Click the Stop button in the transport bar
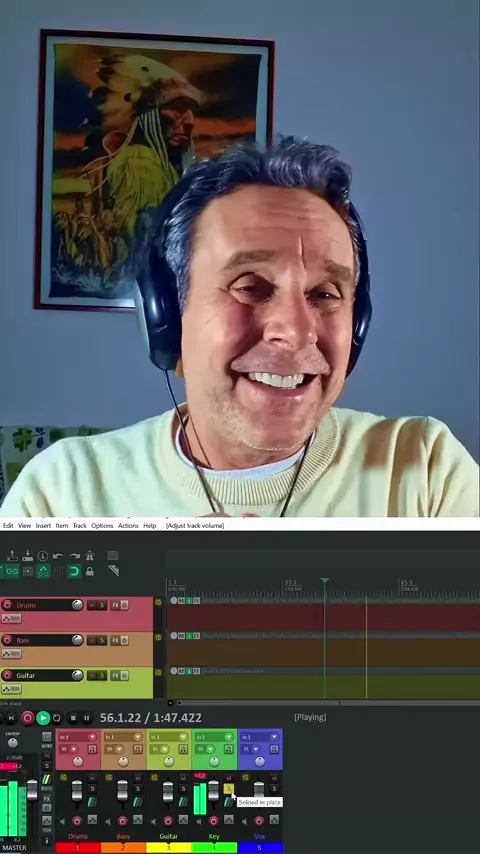The width and height of the screenshot is (480, 854). click(x=73, y=718)
